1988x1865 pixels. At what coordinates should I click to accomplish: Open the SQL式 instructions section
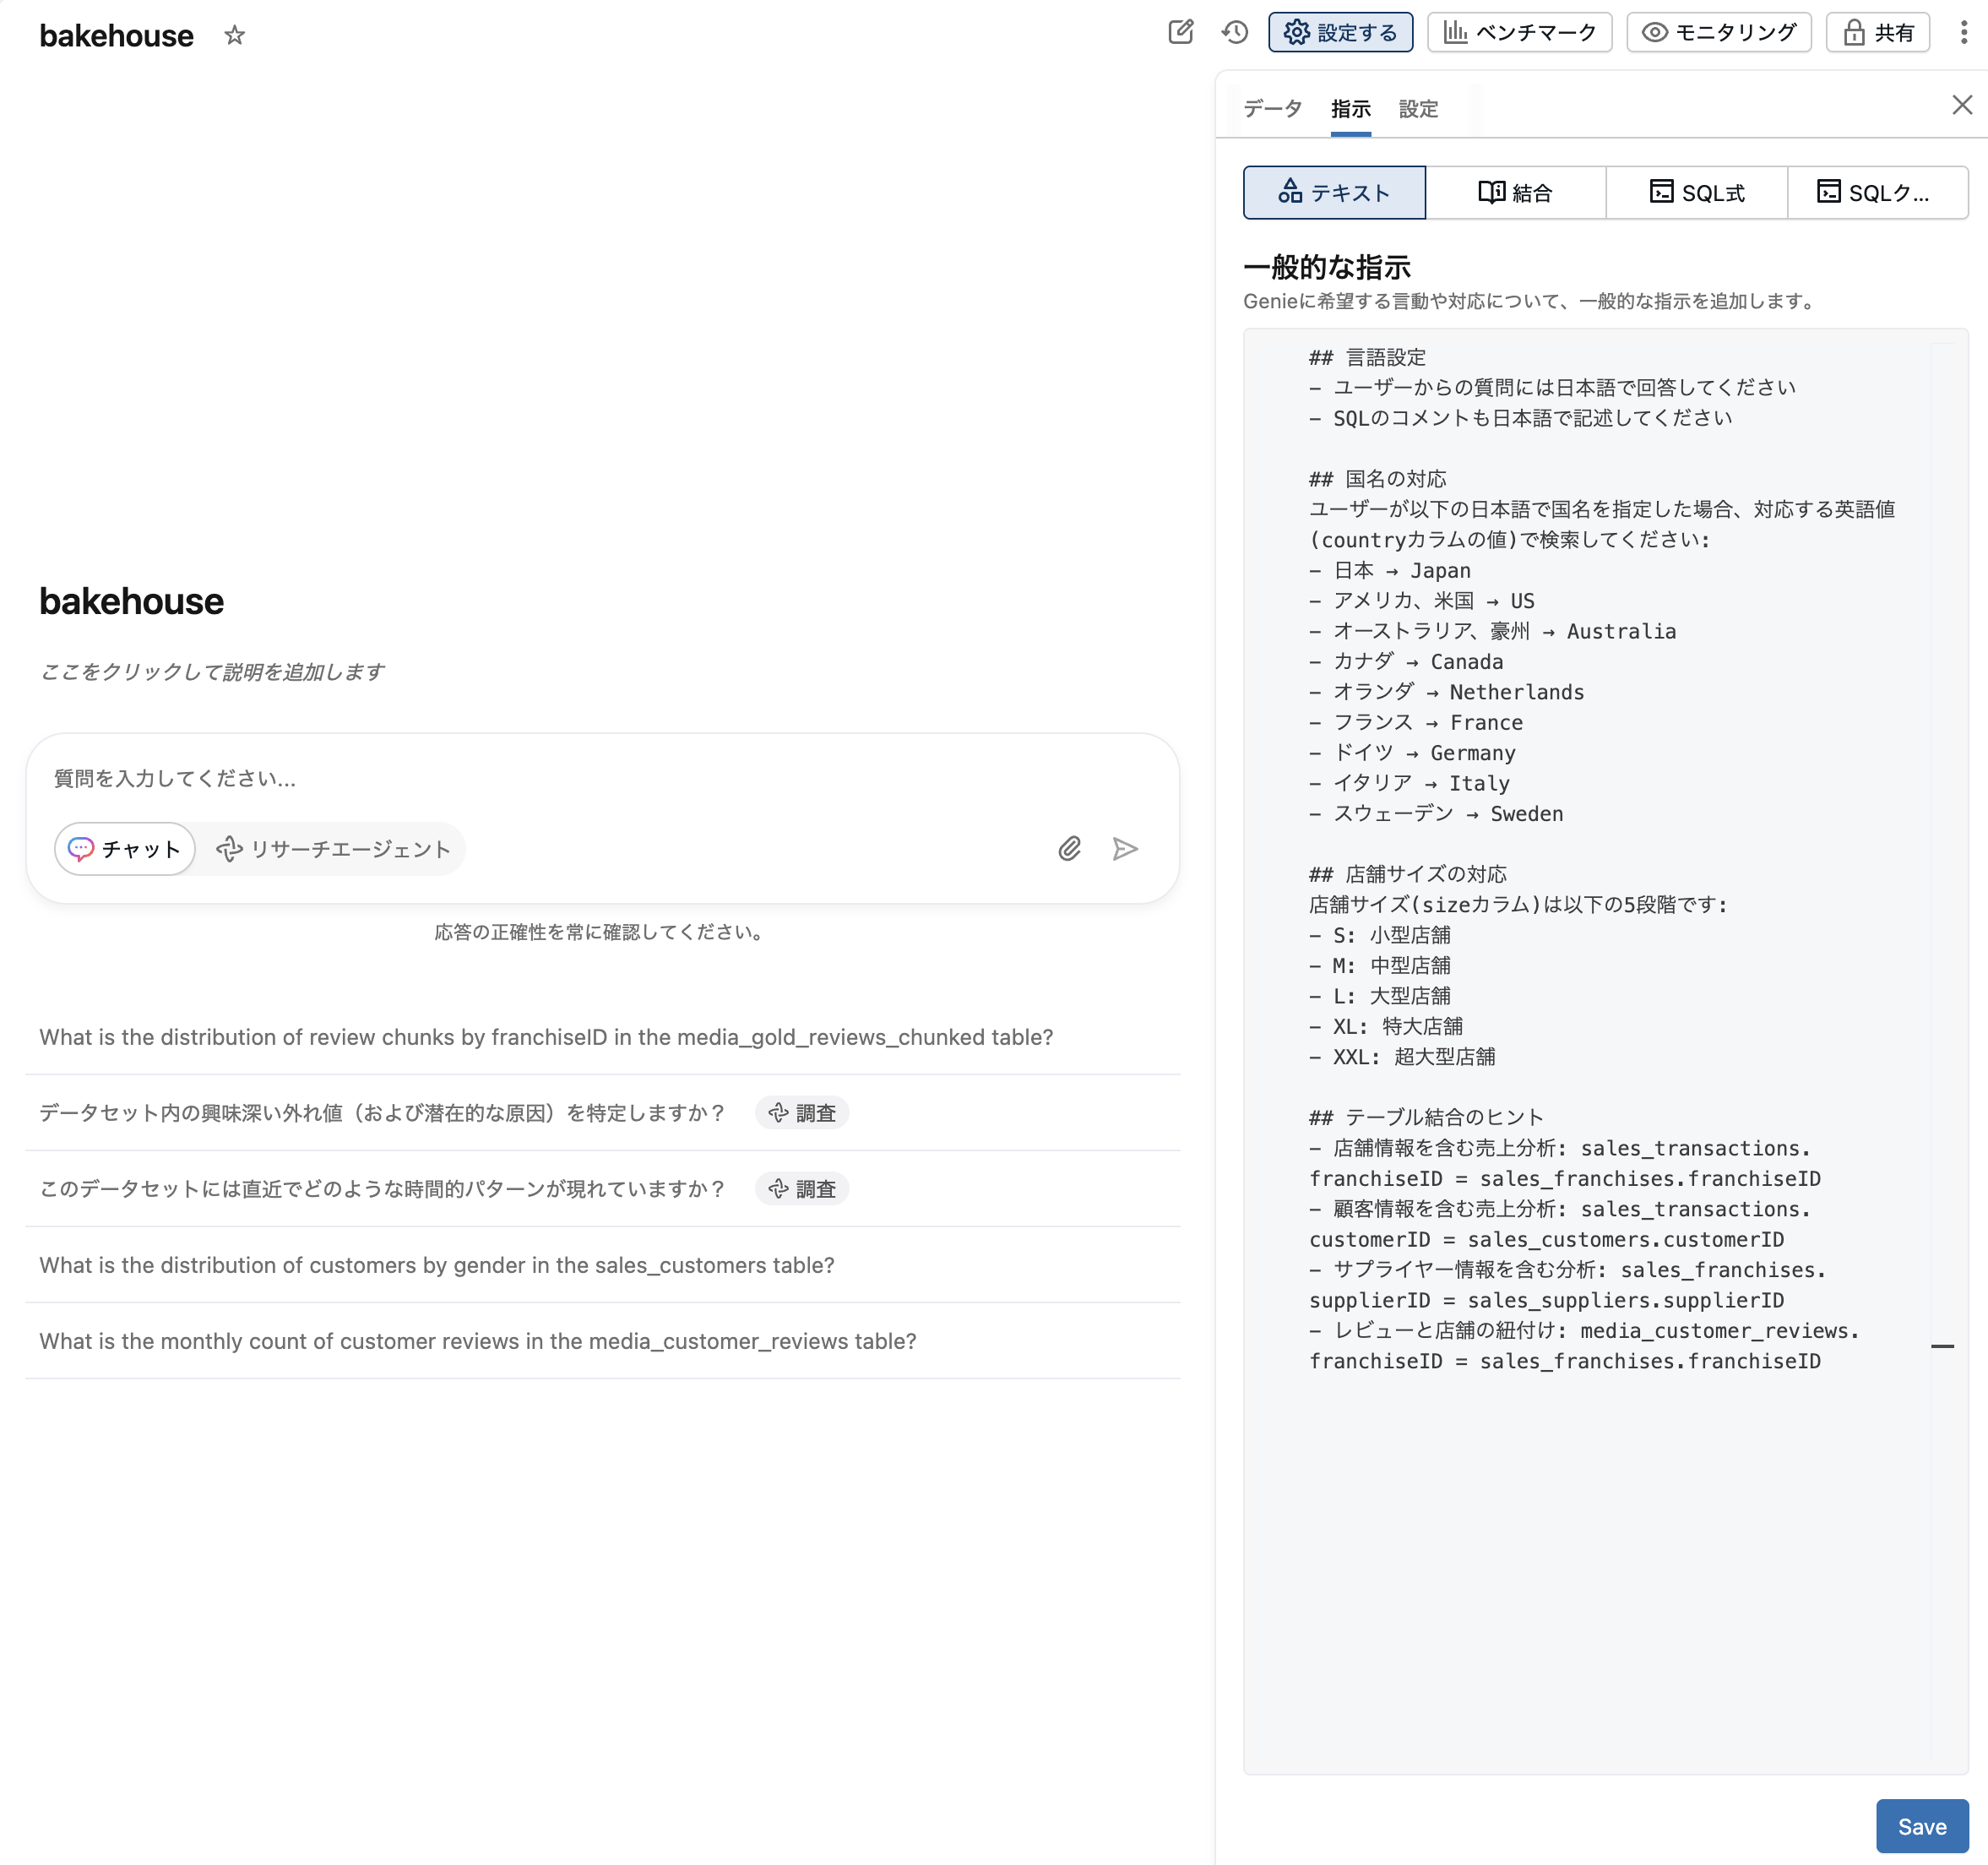click(x=1697, y=192)
